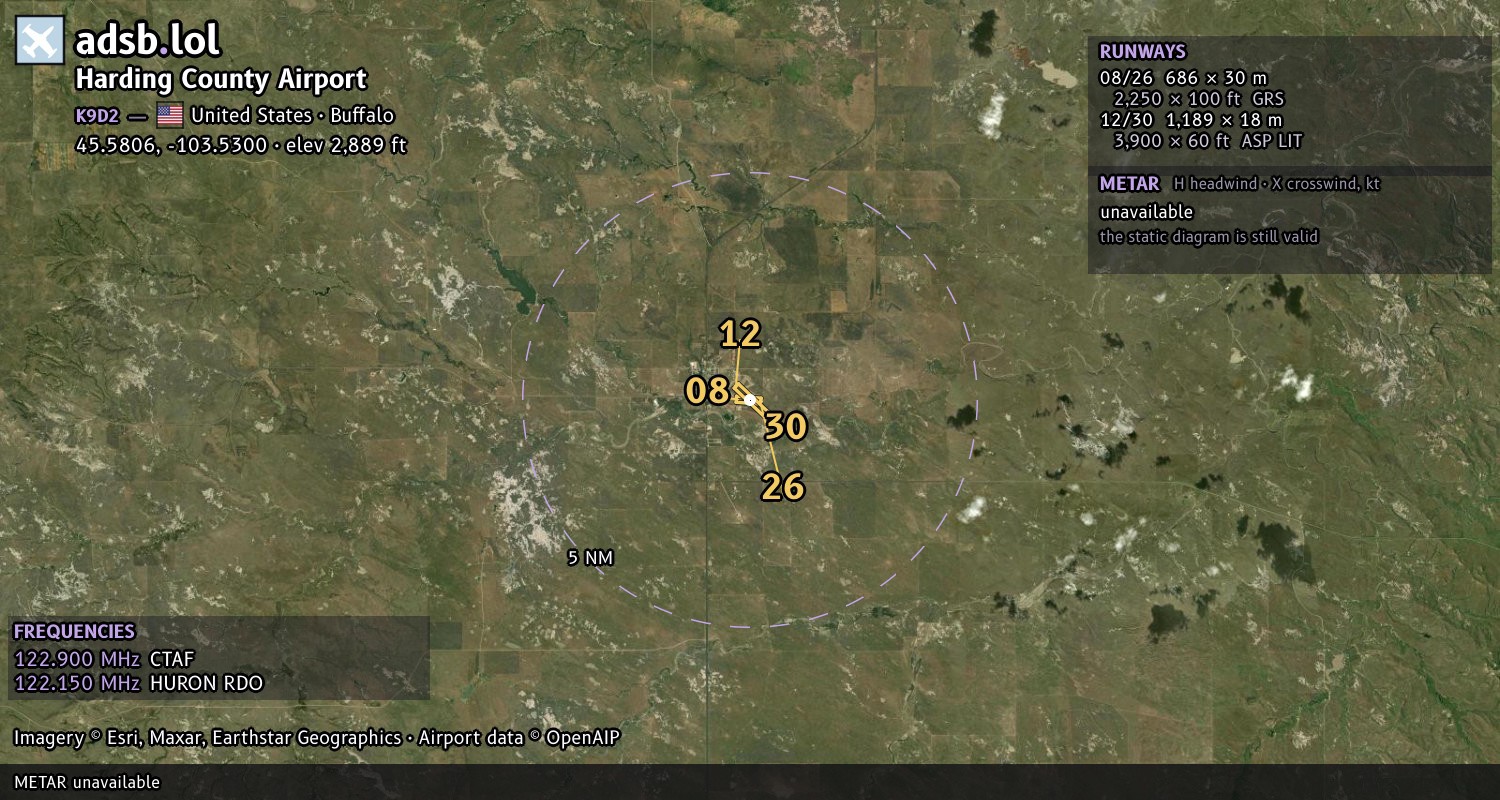Click the runway 12 end label
1500x800 pixels.
[x=740, y=334]
